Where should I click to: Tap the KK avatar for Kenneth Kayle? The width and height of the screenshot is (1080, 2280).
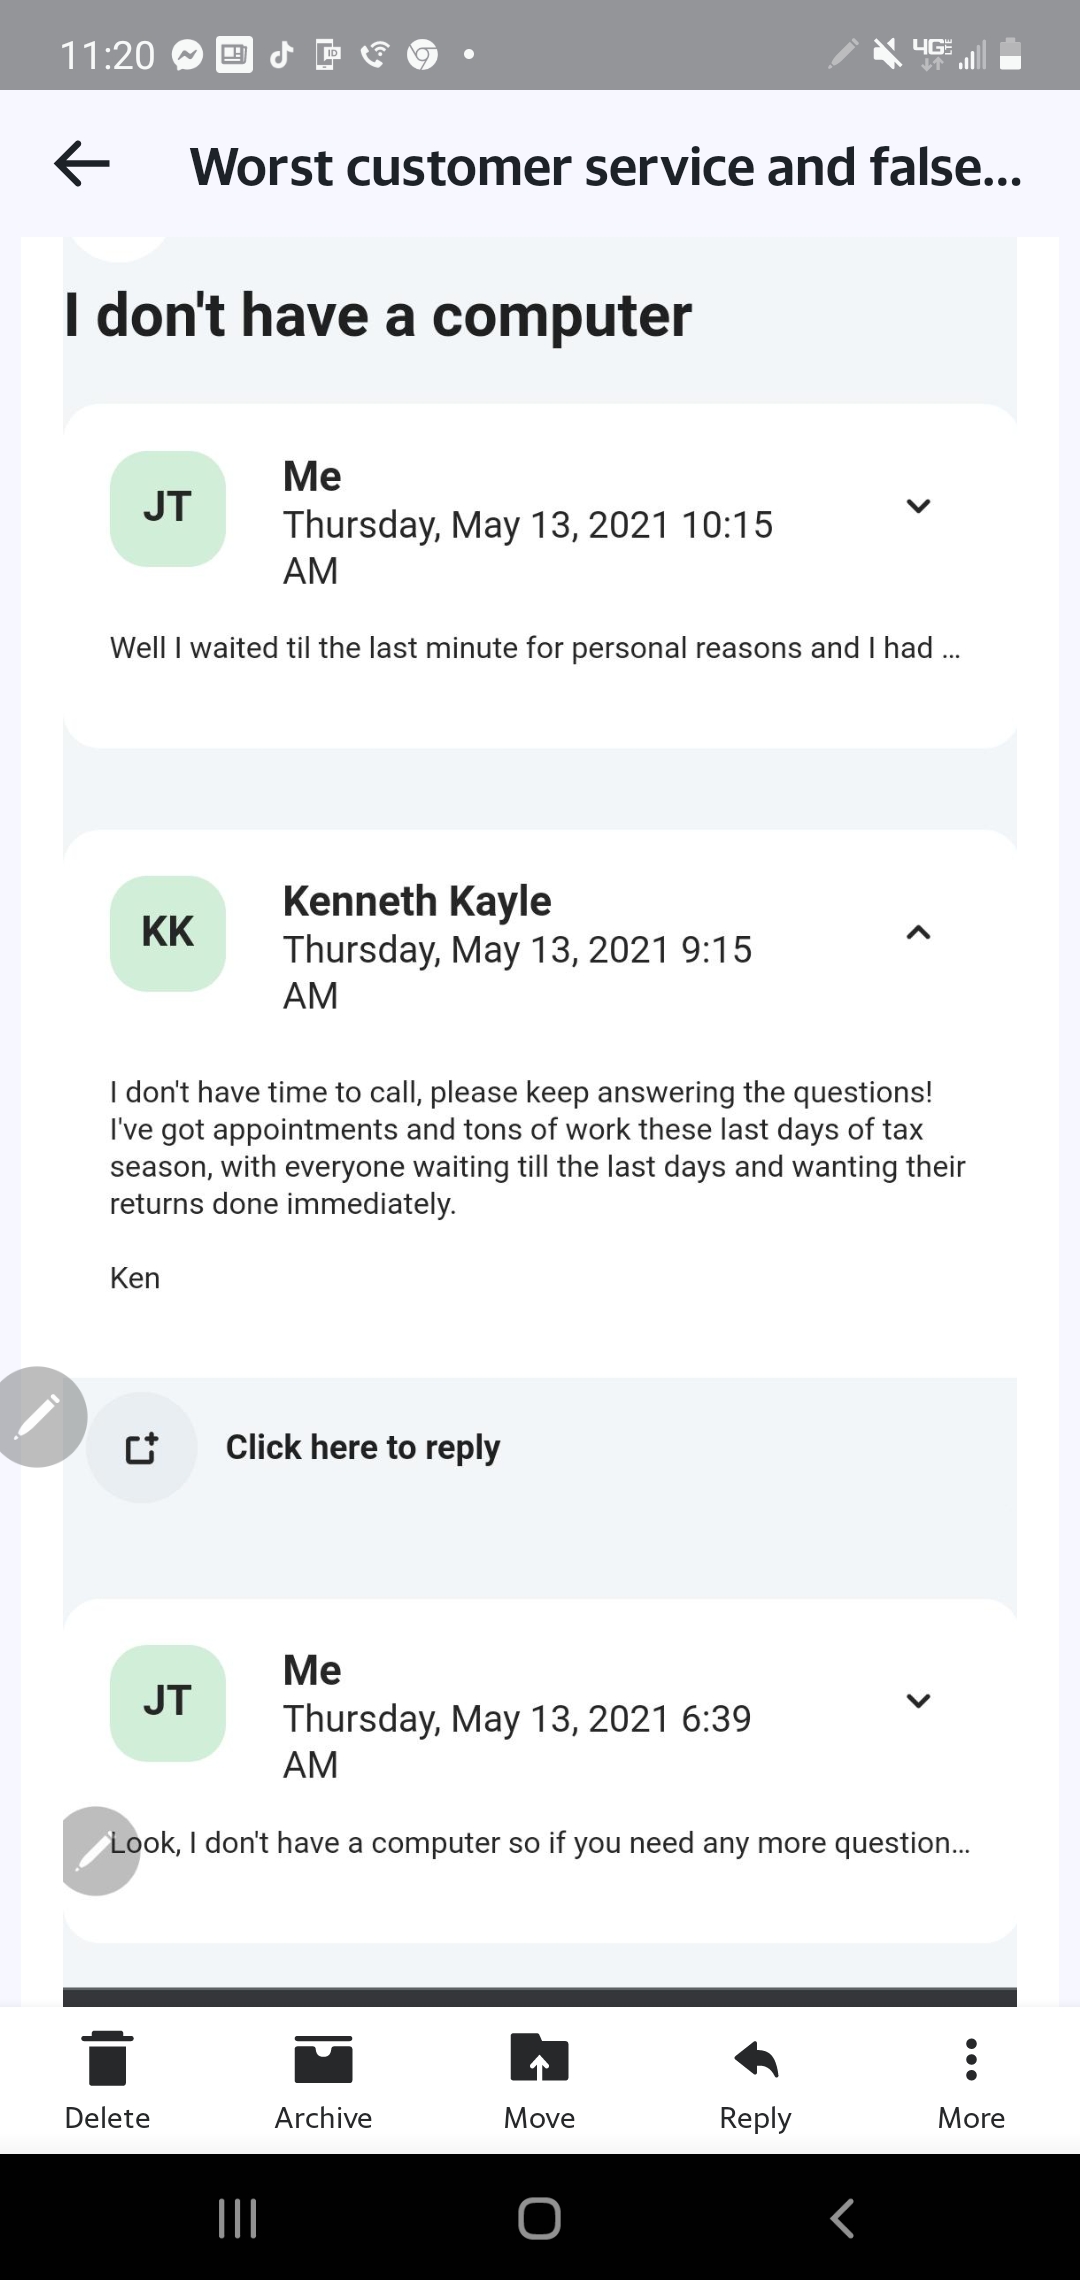tap(168, 933)
